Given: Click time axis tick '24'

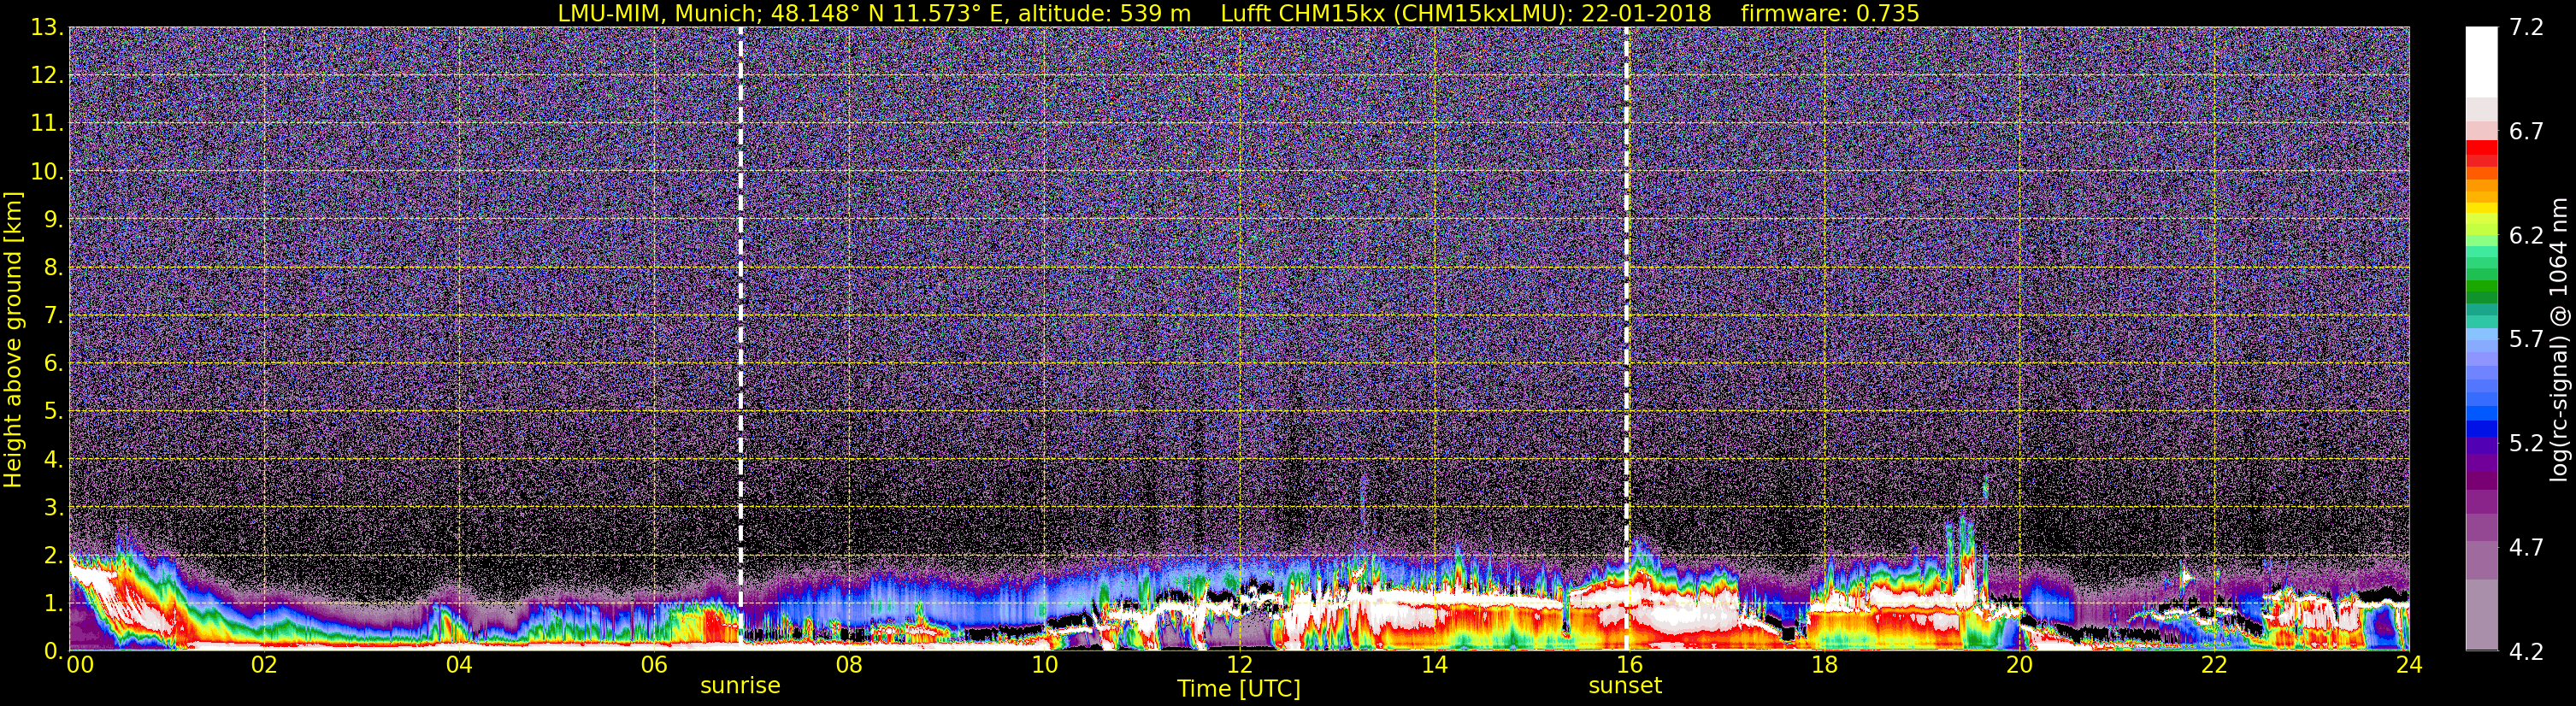Looking at the screenshot, I should (2409, 666).
